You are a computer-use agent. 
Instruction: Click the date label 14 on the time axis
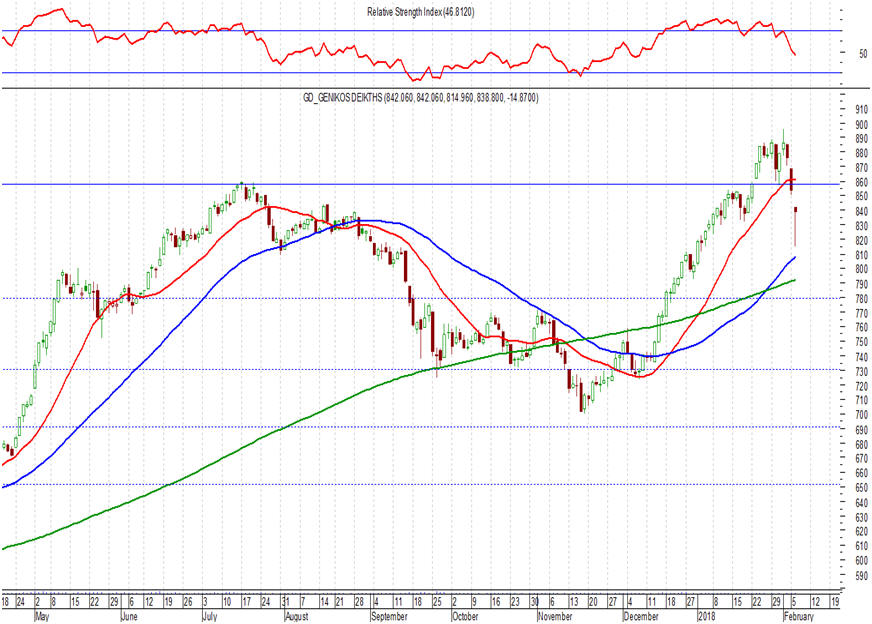(x=324, y=602)
